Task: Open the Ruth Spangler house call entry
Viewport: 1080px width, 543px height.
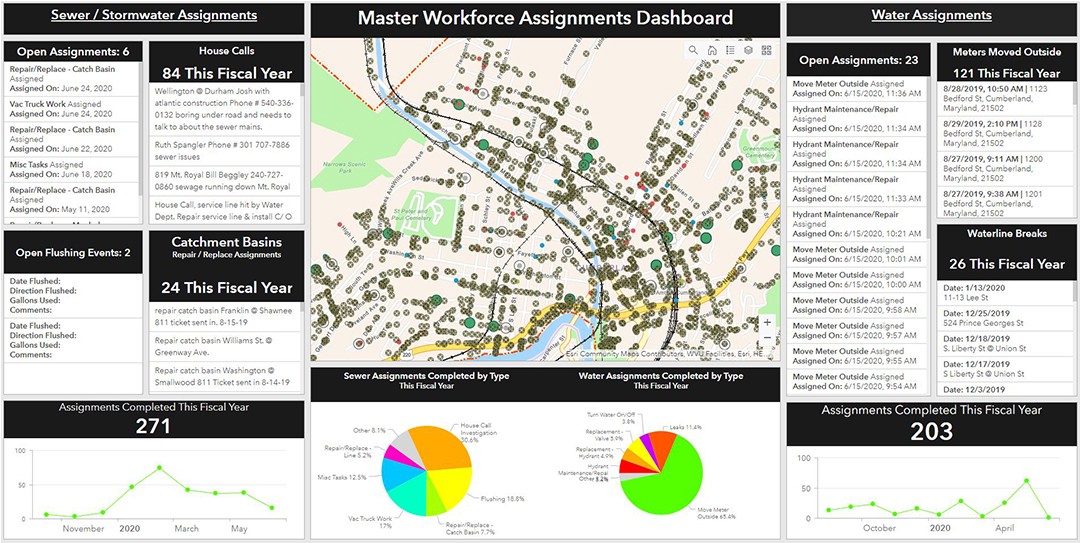Action: coord(226,151)
